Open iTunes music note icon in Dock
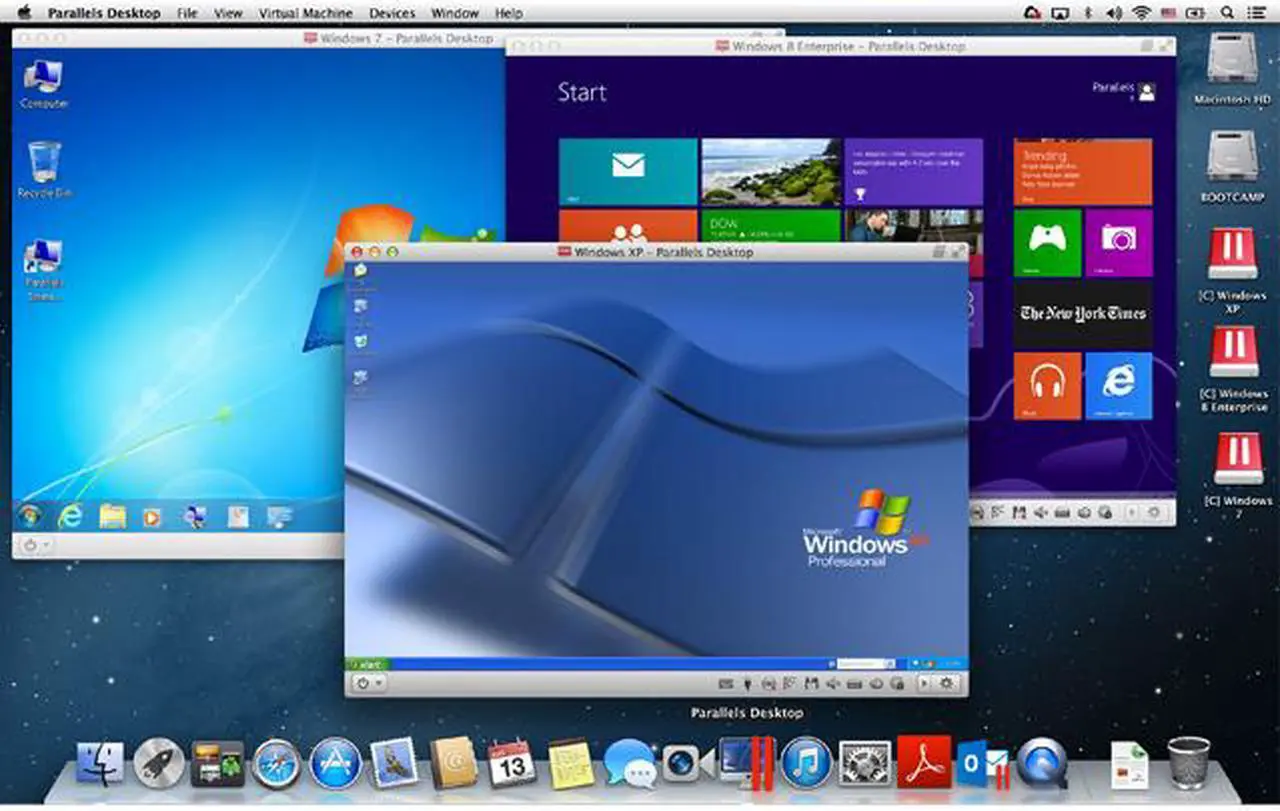This screenshot has height=811, width=1280. 806,764
